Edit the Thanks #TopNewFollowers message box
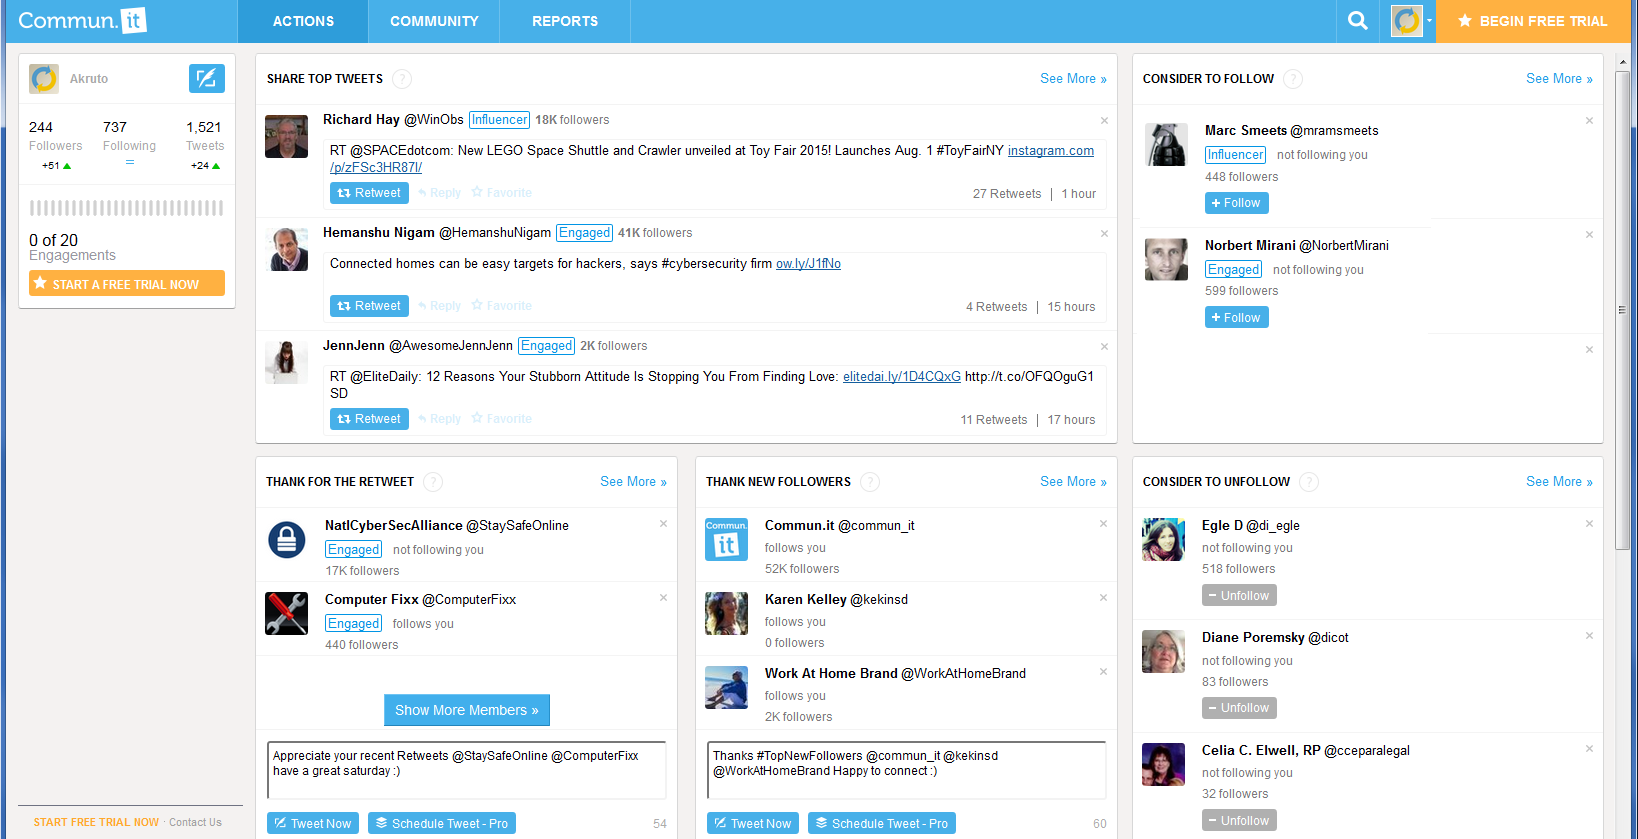 point(907,770)
